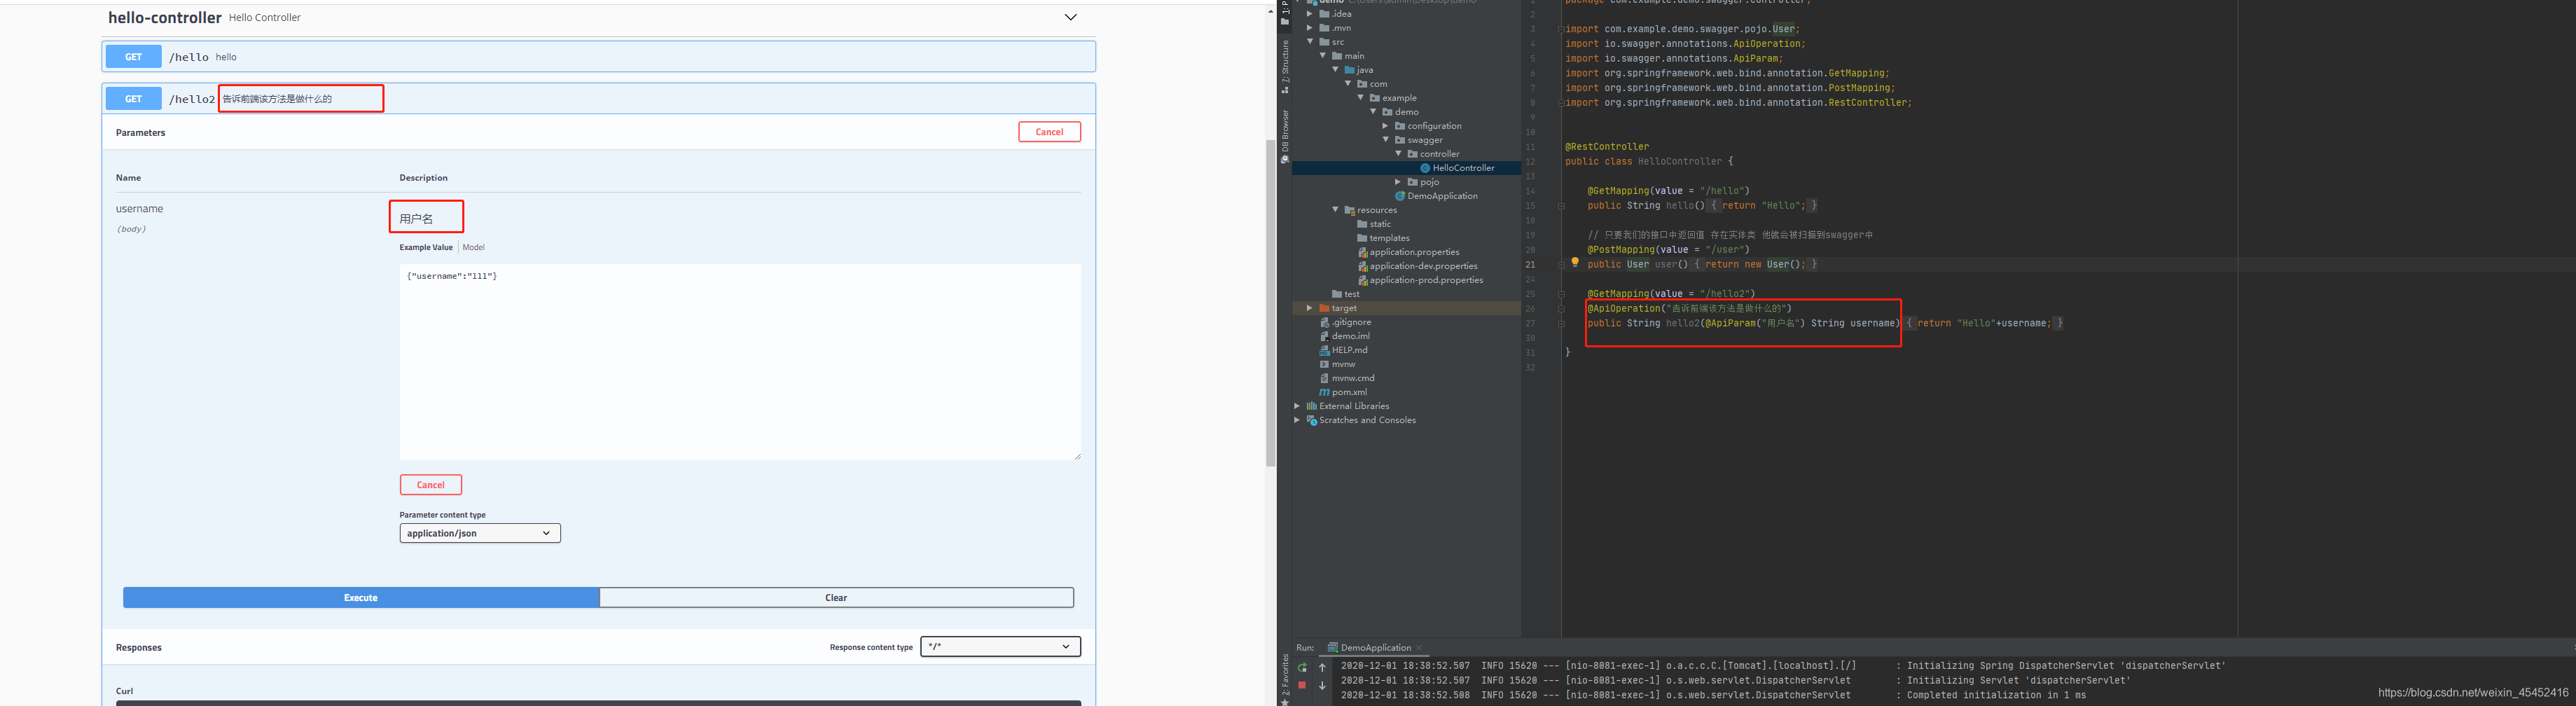The width and height of the screenshot is (2576, 706).
Task: Expand the configuration package arrow
Action: click(x=1385, y=126)
